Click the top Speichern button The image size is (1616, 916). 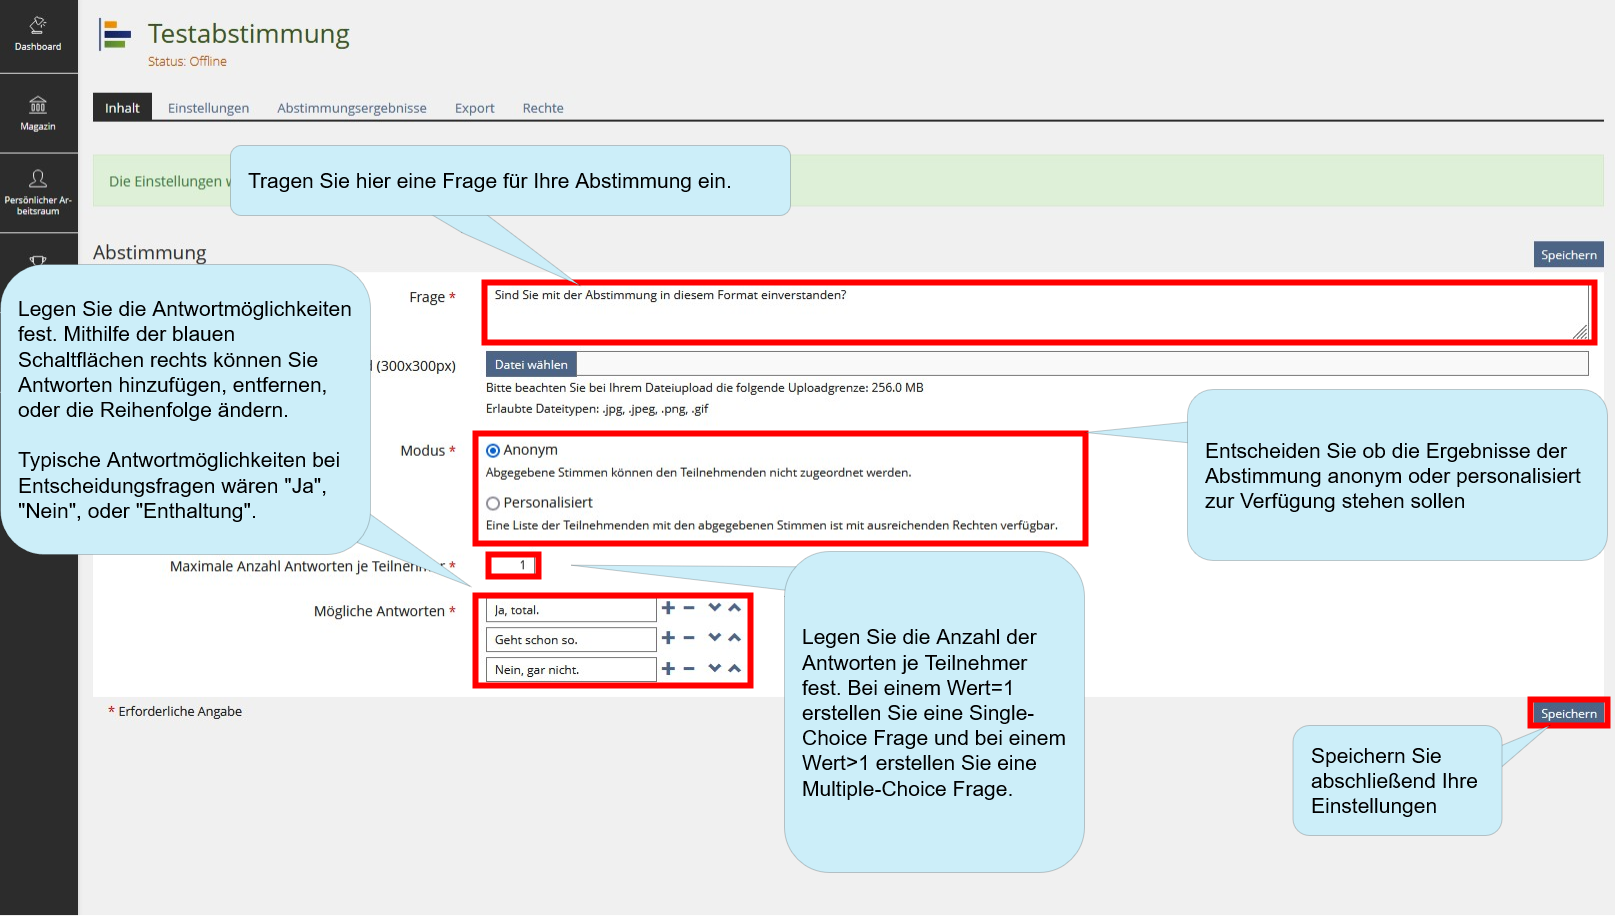pyautogui.click(x=1568, y=255)
